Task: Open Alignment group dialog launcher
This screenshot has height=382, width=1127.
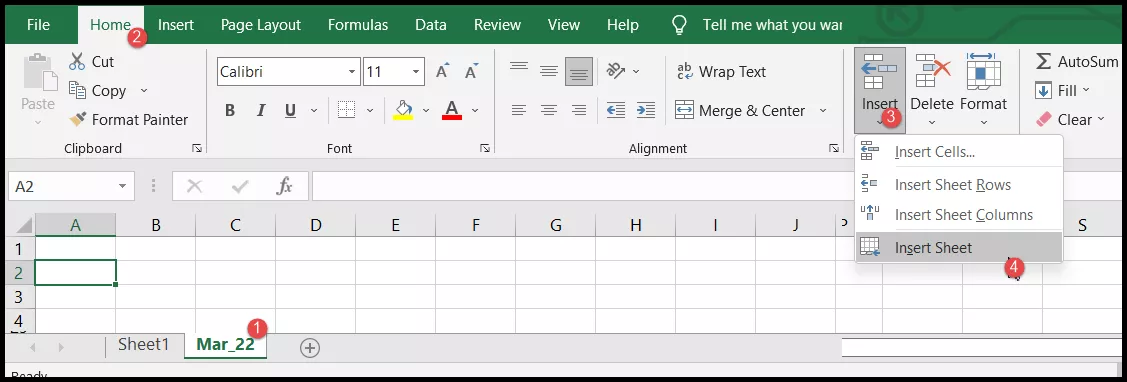Action: click(x=834, y=148)
